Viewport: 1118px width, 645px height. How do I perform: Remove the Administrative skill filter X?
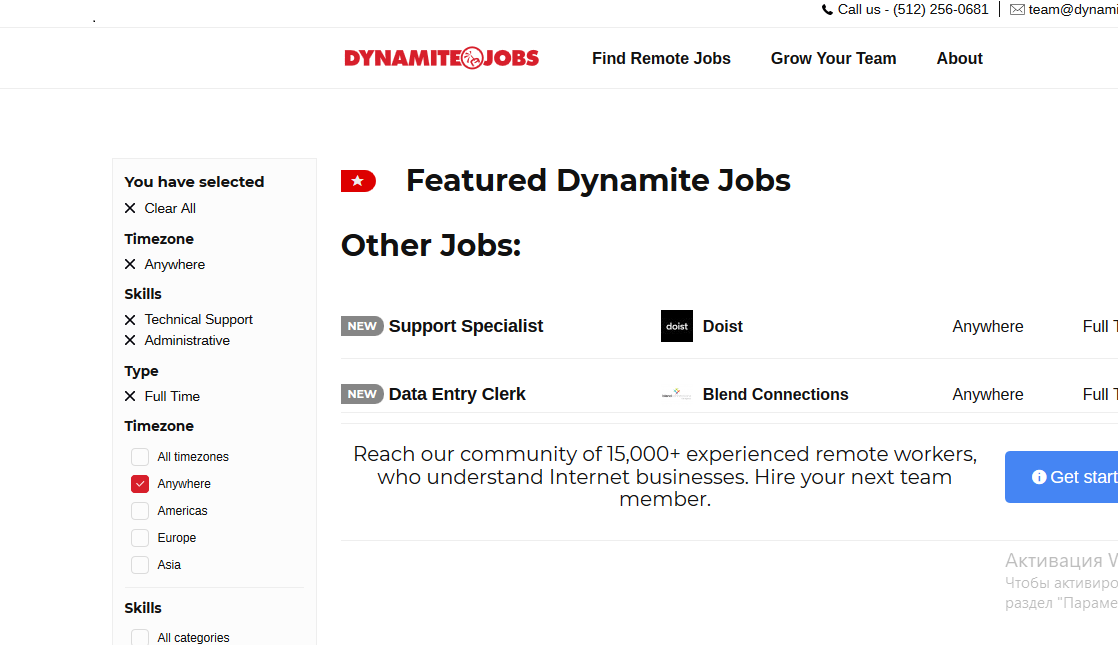pyautogui.click(x=130, y=341)
